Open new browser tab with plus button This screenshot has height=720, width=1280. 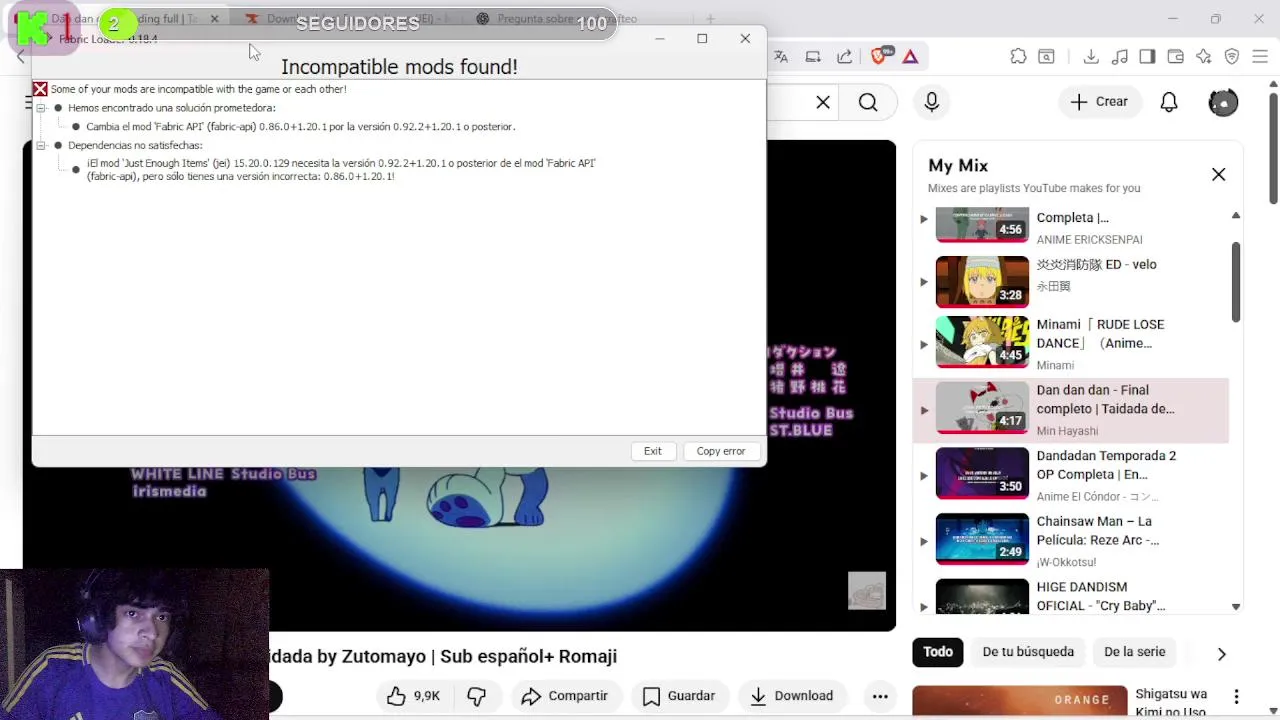(x=710, y=18)
